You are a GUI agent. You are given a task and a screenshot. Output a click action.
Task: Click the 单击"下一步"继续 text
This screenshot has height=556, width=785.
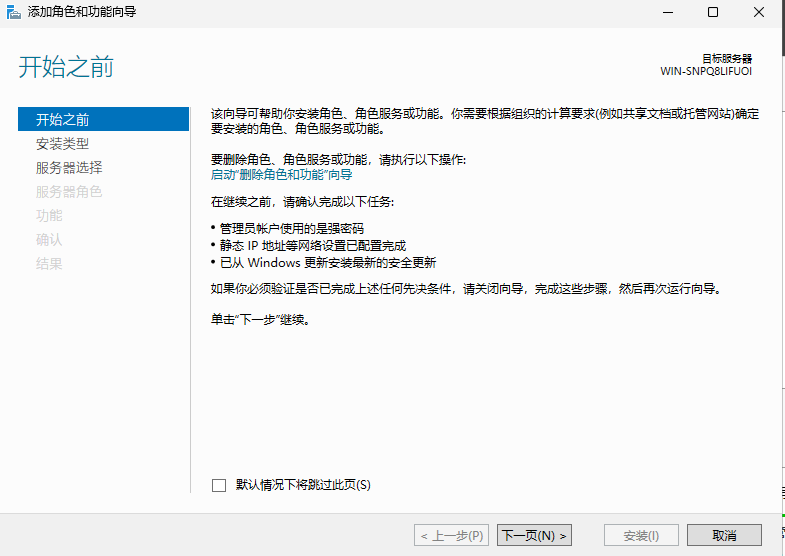[x=260, y=319]
